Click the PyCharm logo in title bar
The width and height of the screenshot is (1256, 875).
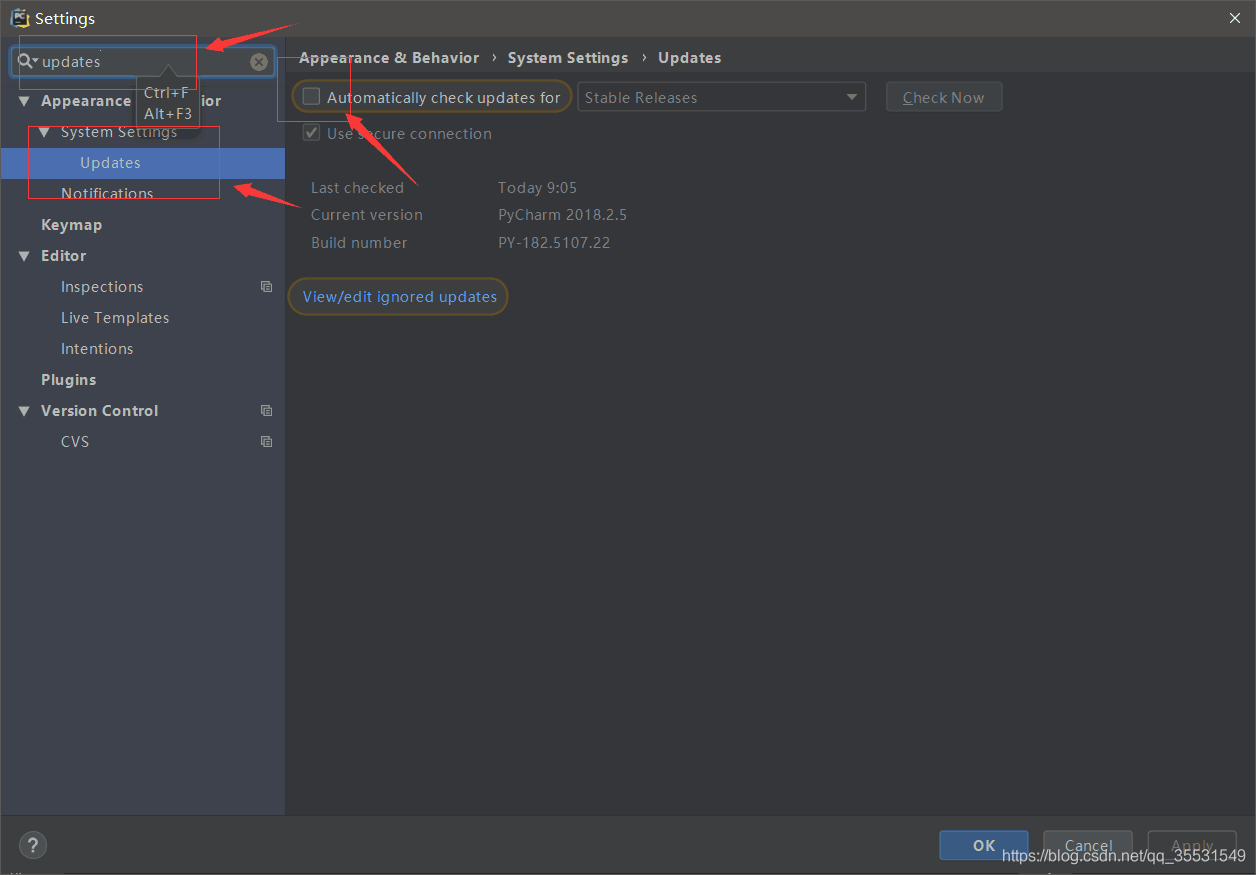coord(19,18)
